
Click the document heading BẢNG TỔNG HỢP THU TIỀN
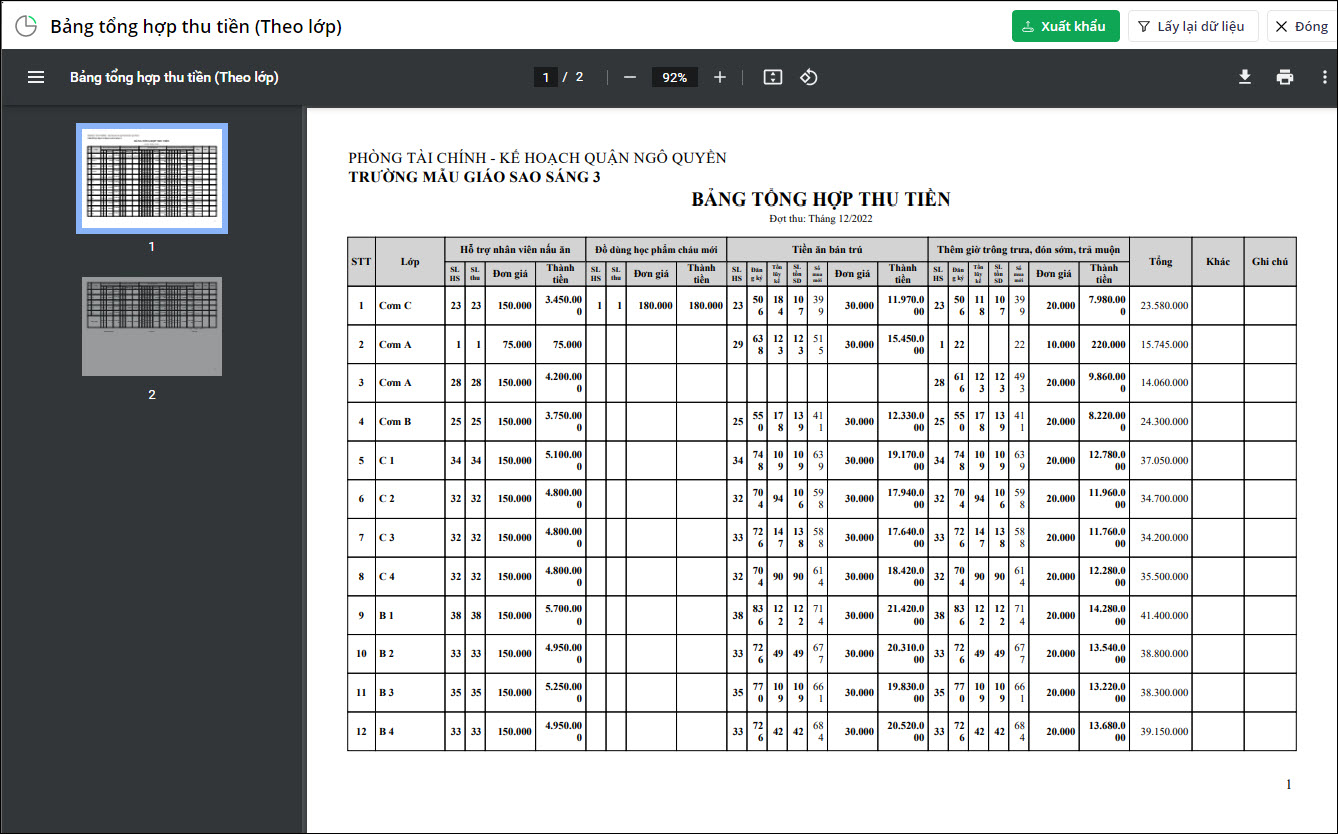click(x=821, y=199)
